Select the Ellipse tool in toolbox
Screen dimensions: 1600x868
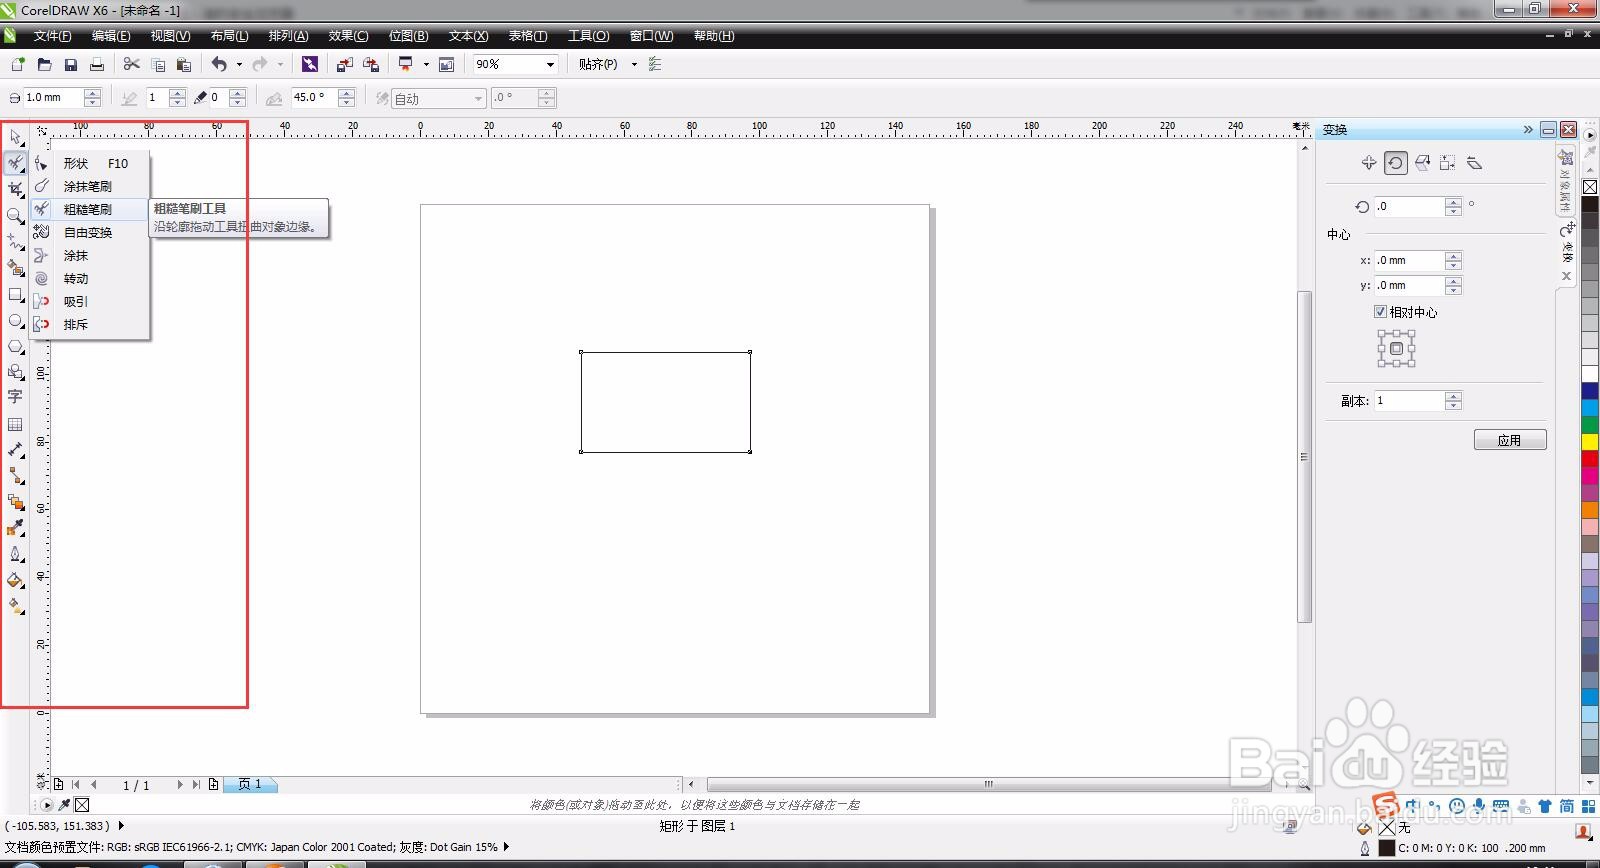(x=15, y=320)
